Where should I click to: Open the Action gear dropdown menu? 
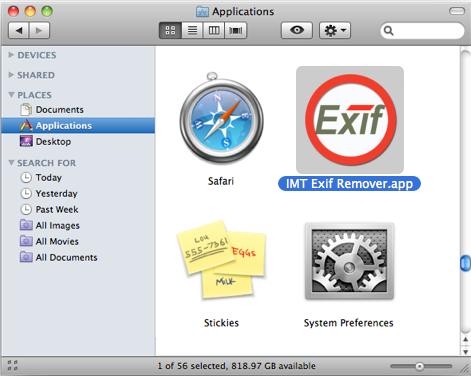pyautogui.click(x=335, y=31)
